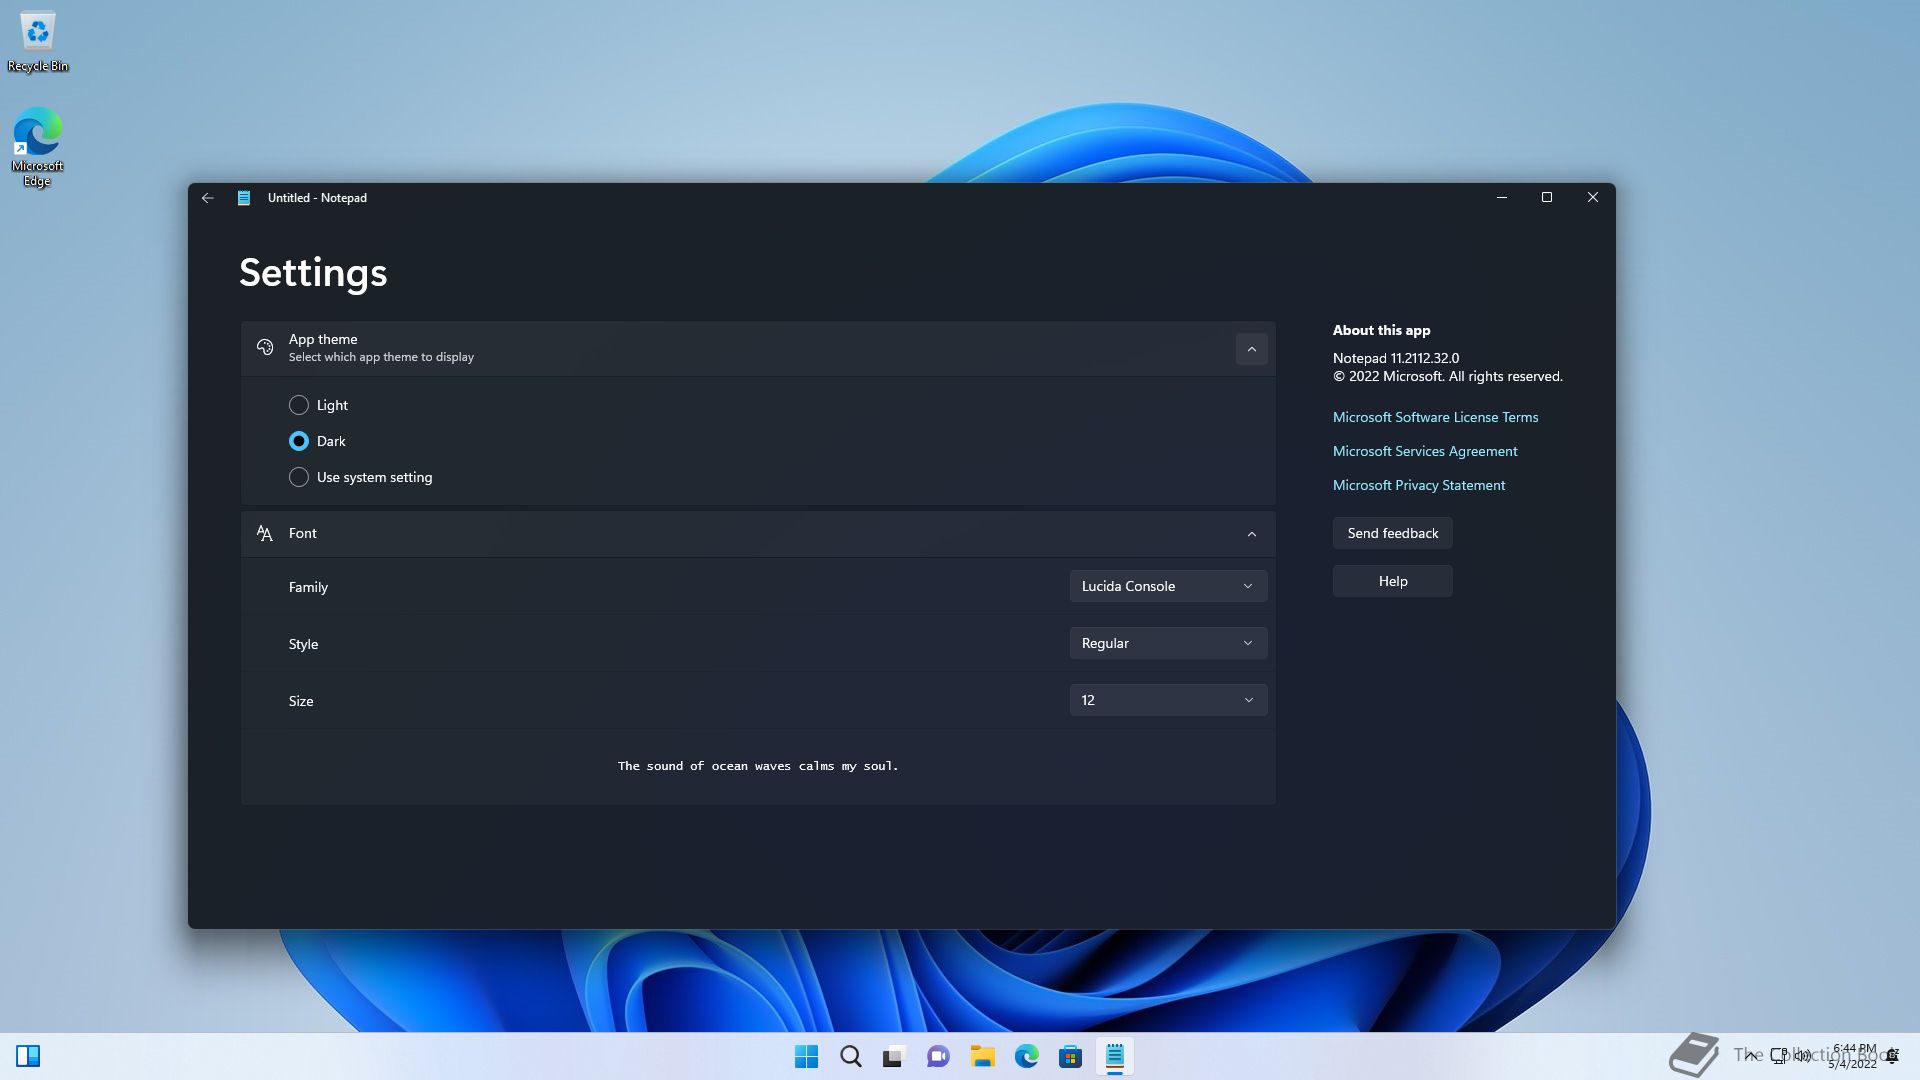
Task: Open File Explorer from taskbar
Action: (982, 1056)
